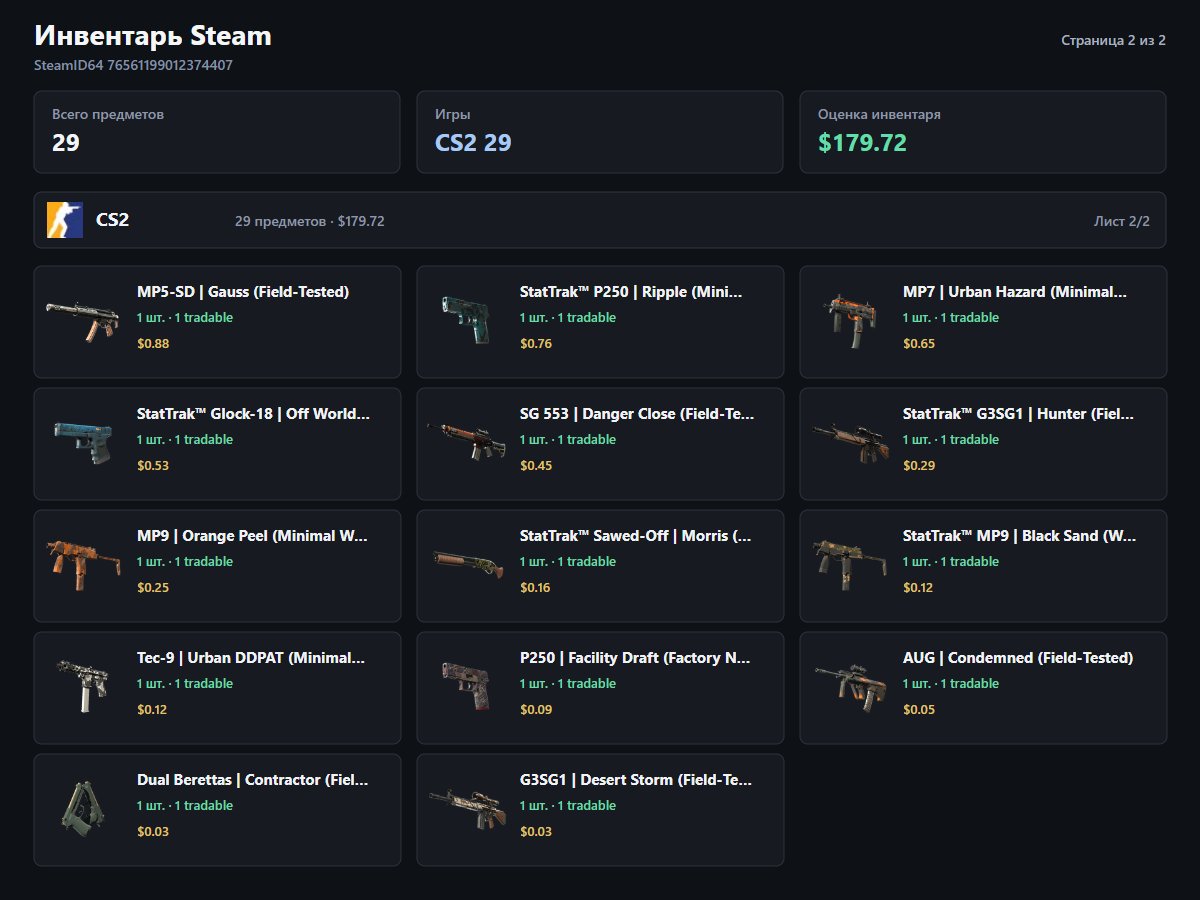The width and height of the screenshot is (1200, 900).
Task: Click the $179.72 inventory valuation amount
Action: pos(862,143)
